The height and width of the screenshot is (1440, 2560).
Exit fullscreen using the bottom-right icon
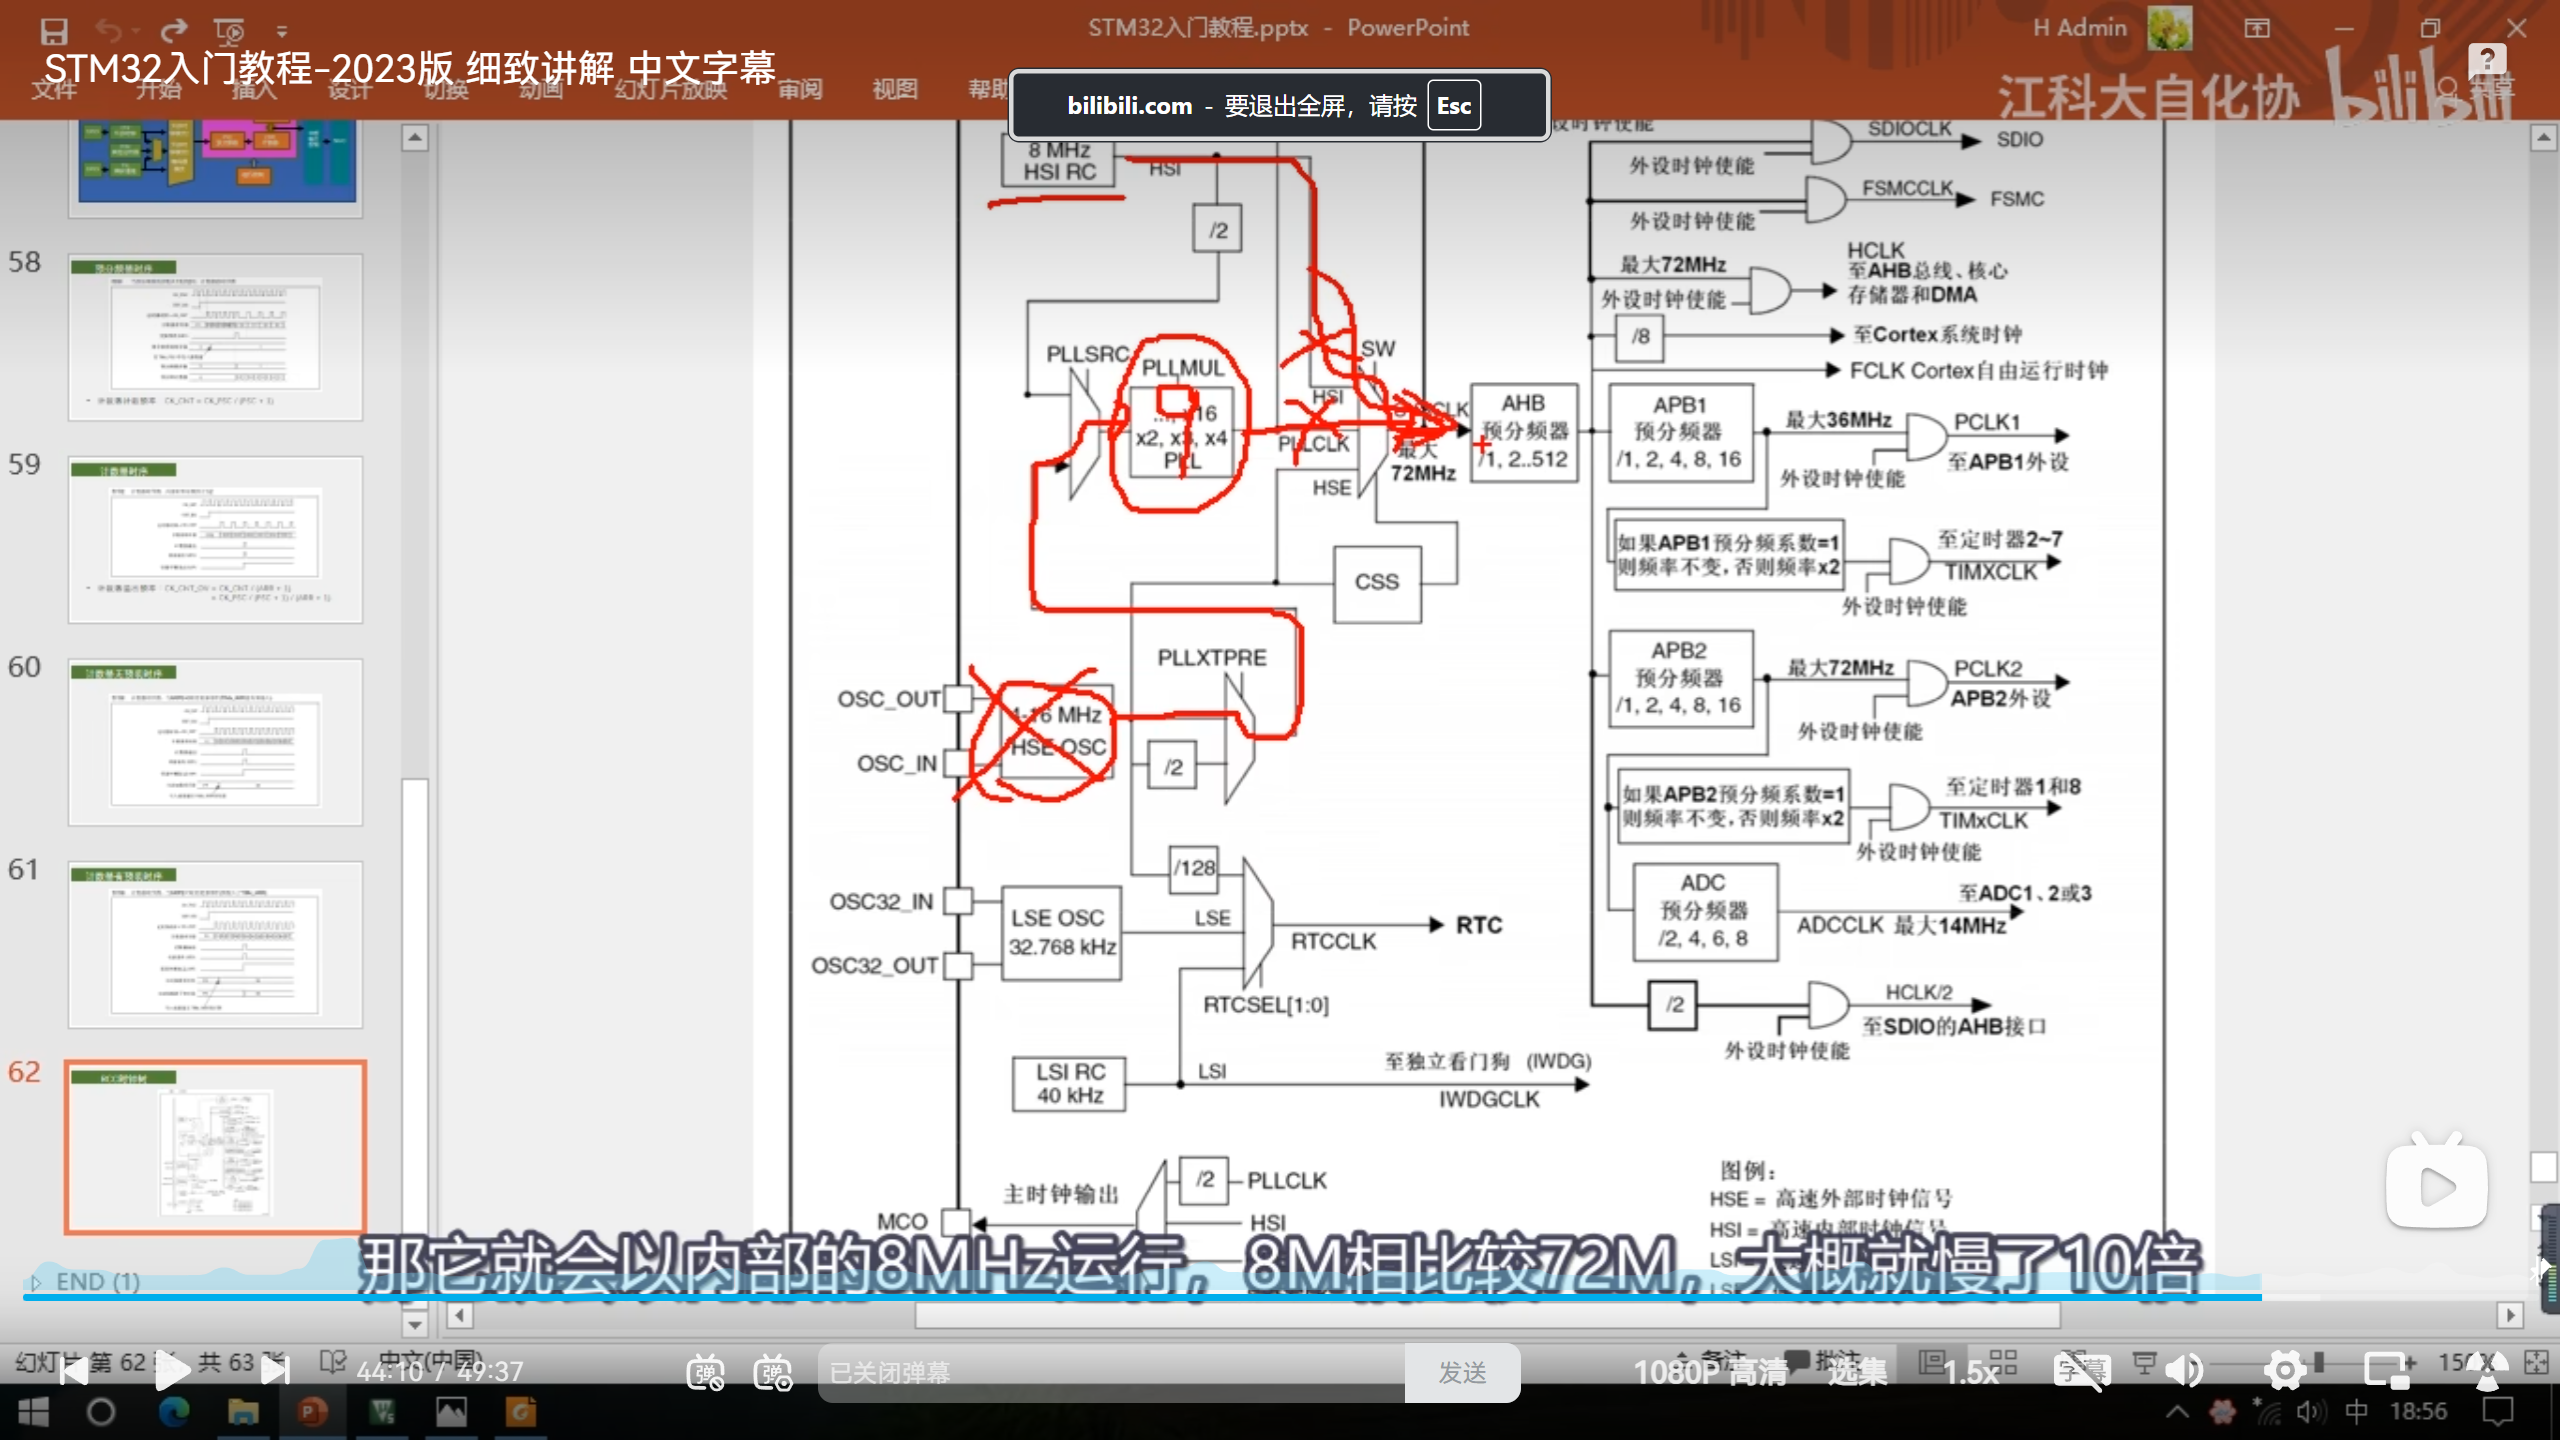coord(2487,1371)
